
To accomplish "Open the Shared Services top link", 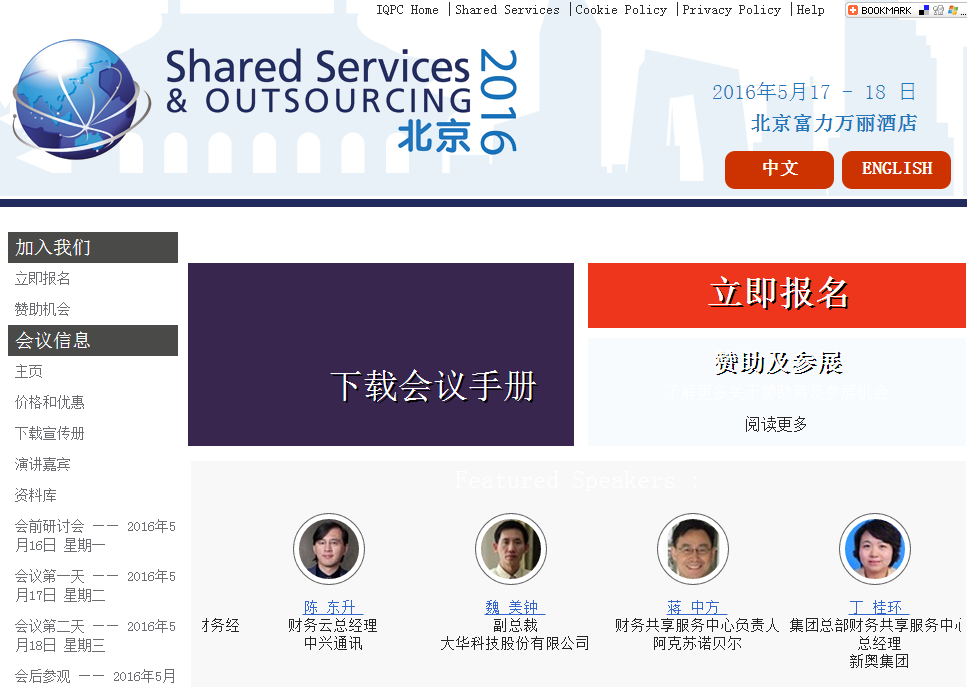I will tap(507, 10).
